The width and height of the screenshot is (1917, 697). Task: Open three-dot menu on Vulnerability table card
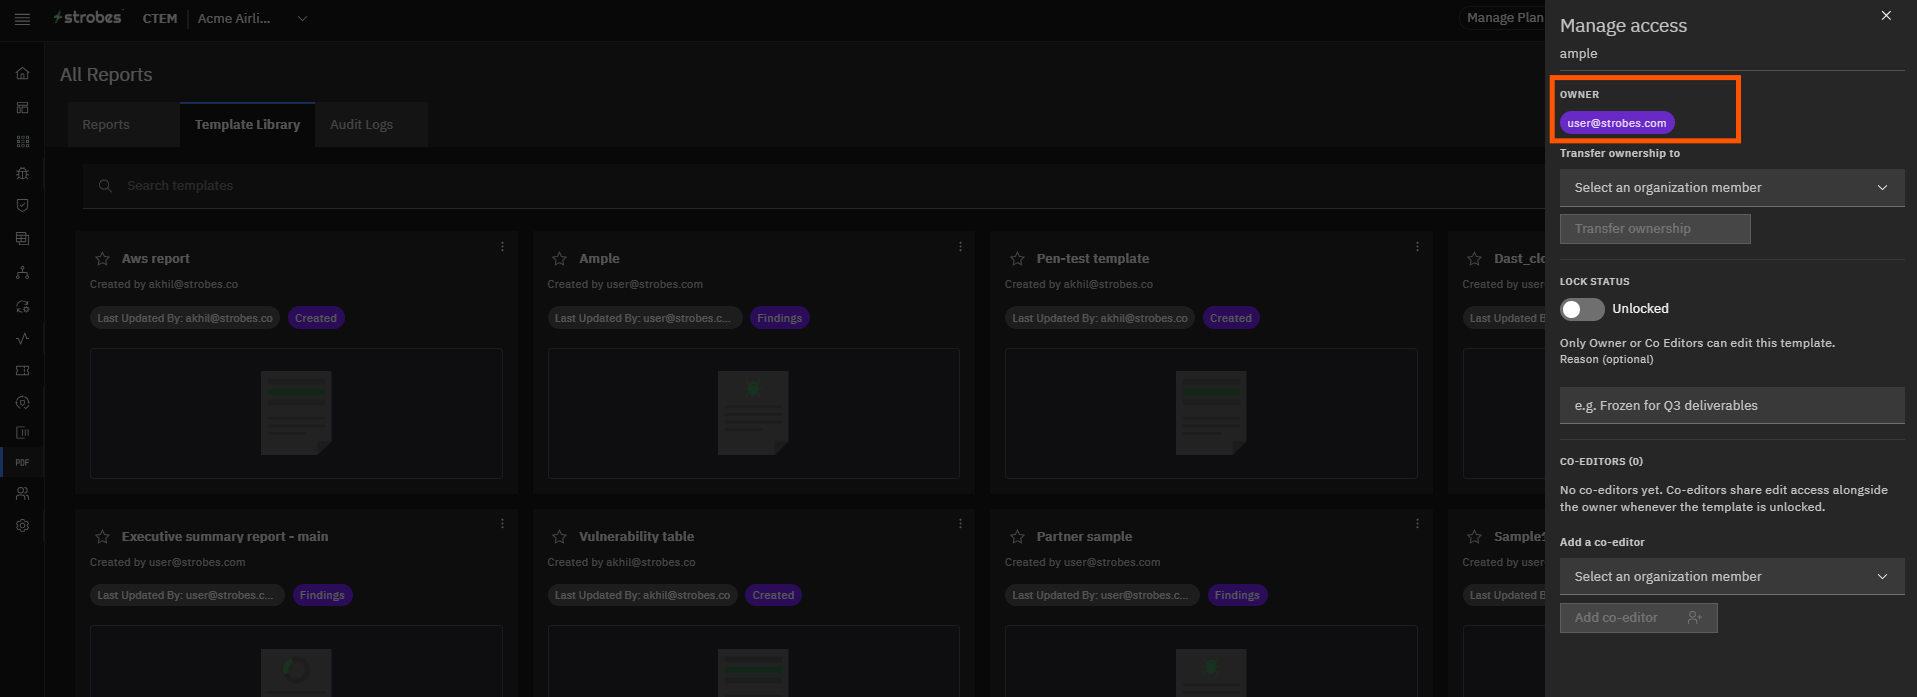960,523
